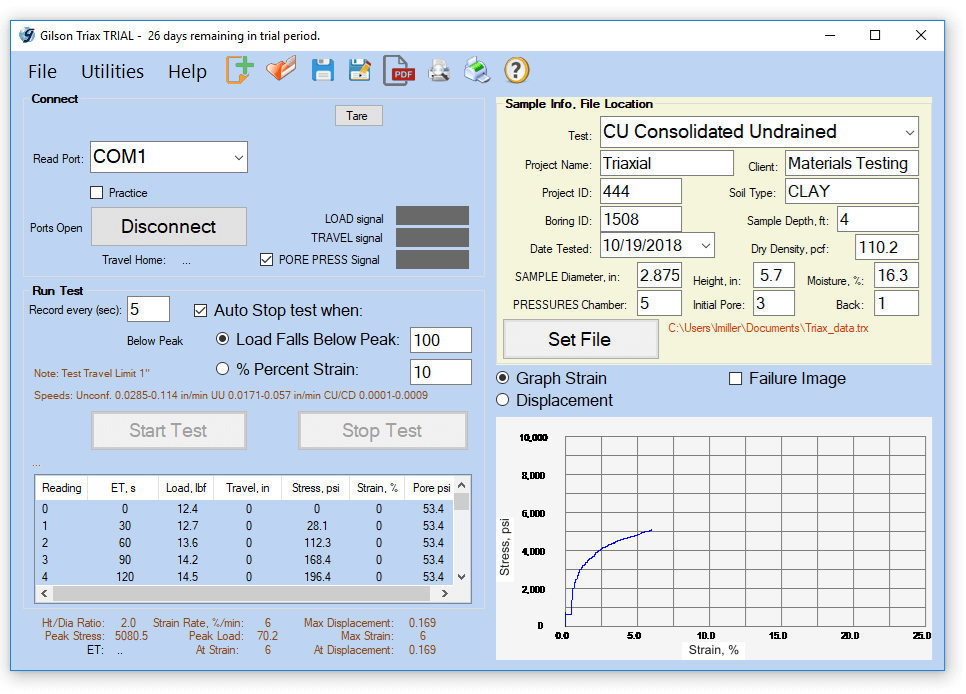Screen dimensions: 966x694
Task: Open the Date Tested date picker
Action: pos(706,246)
